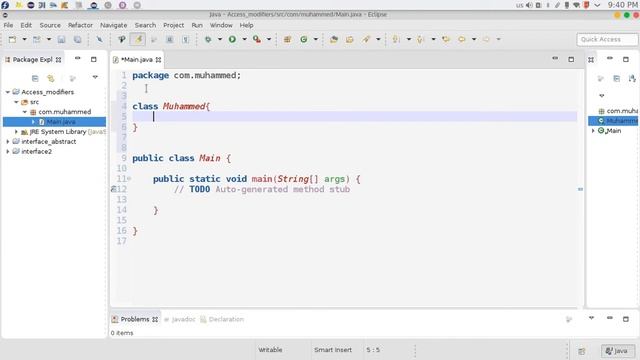Minimize the Package Explorer view
This screenshot has width=640, height=360.
(x=78, y=59)
